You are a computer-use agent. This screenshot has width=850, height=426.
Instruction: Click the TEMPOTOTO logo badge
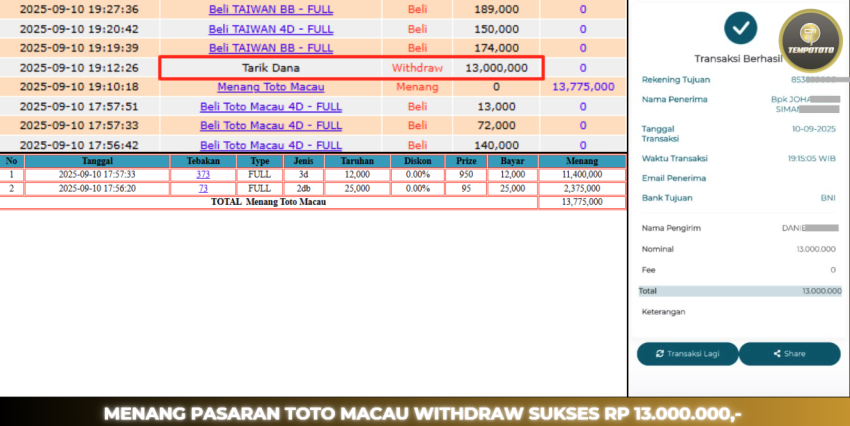tap(810, 41)
